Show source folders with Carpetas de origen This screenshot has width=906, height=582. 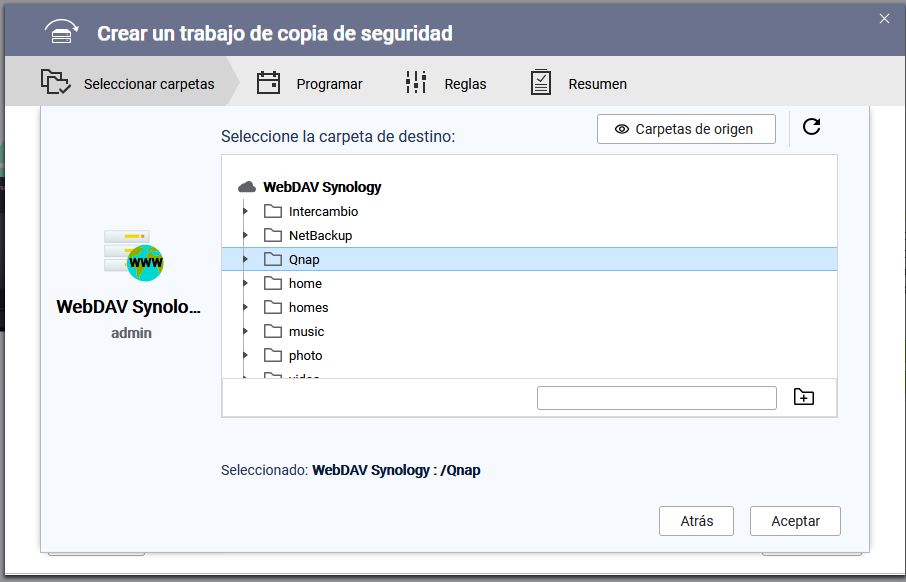tap(687, 129)
